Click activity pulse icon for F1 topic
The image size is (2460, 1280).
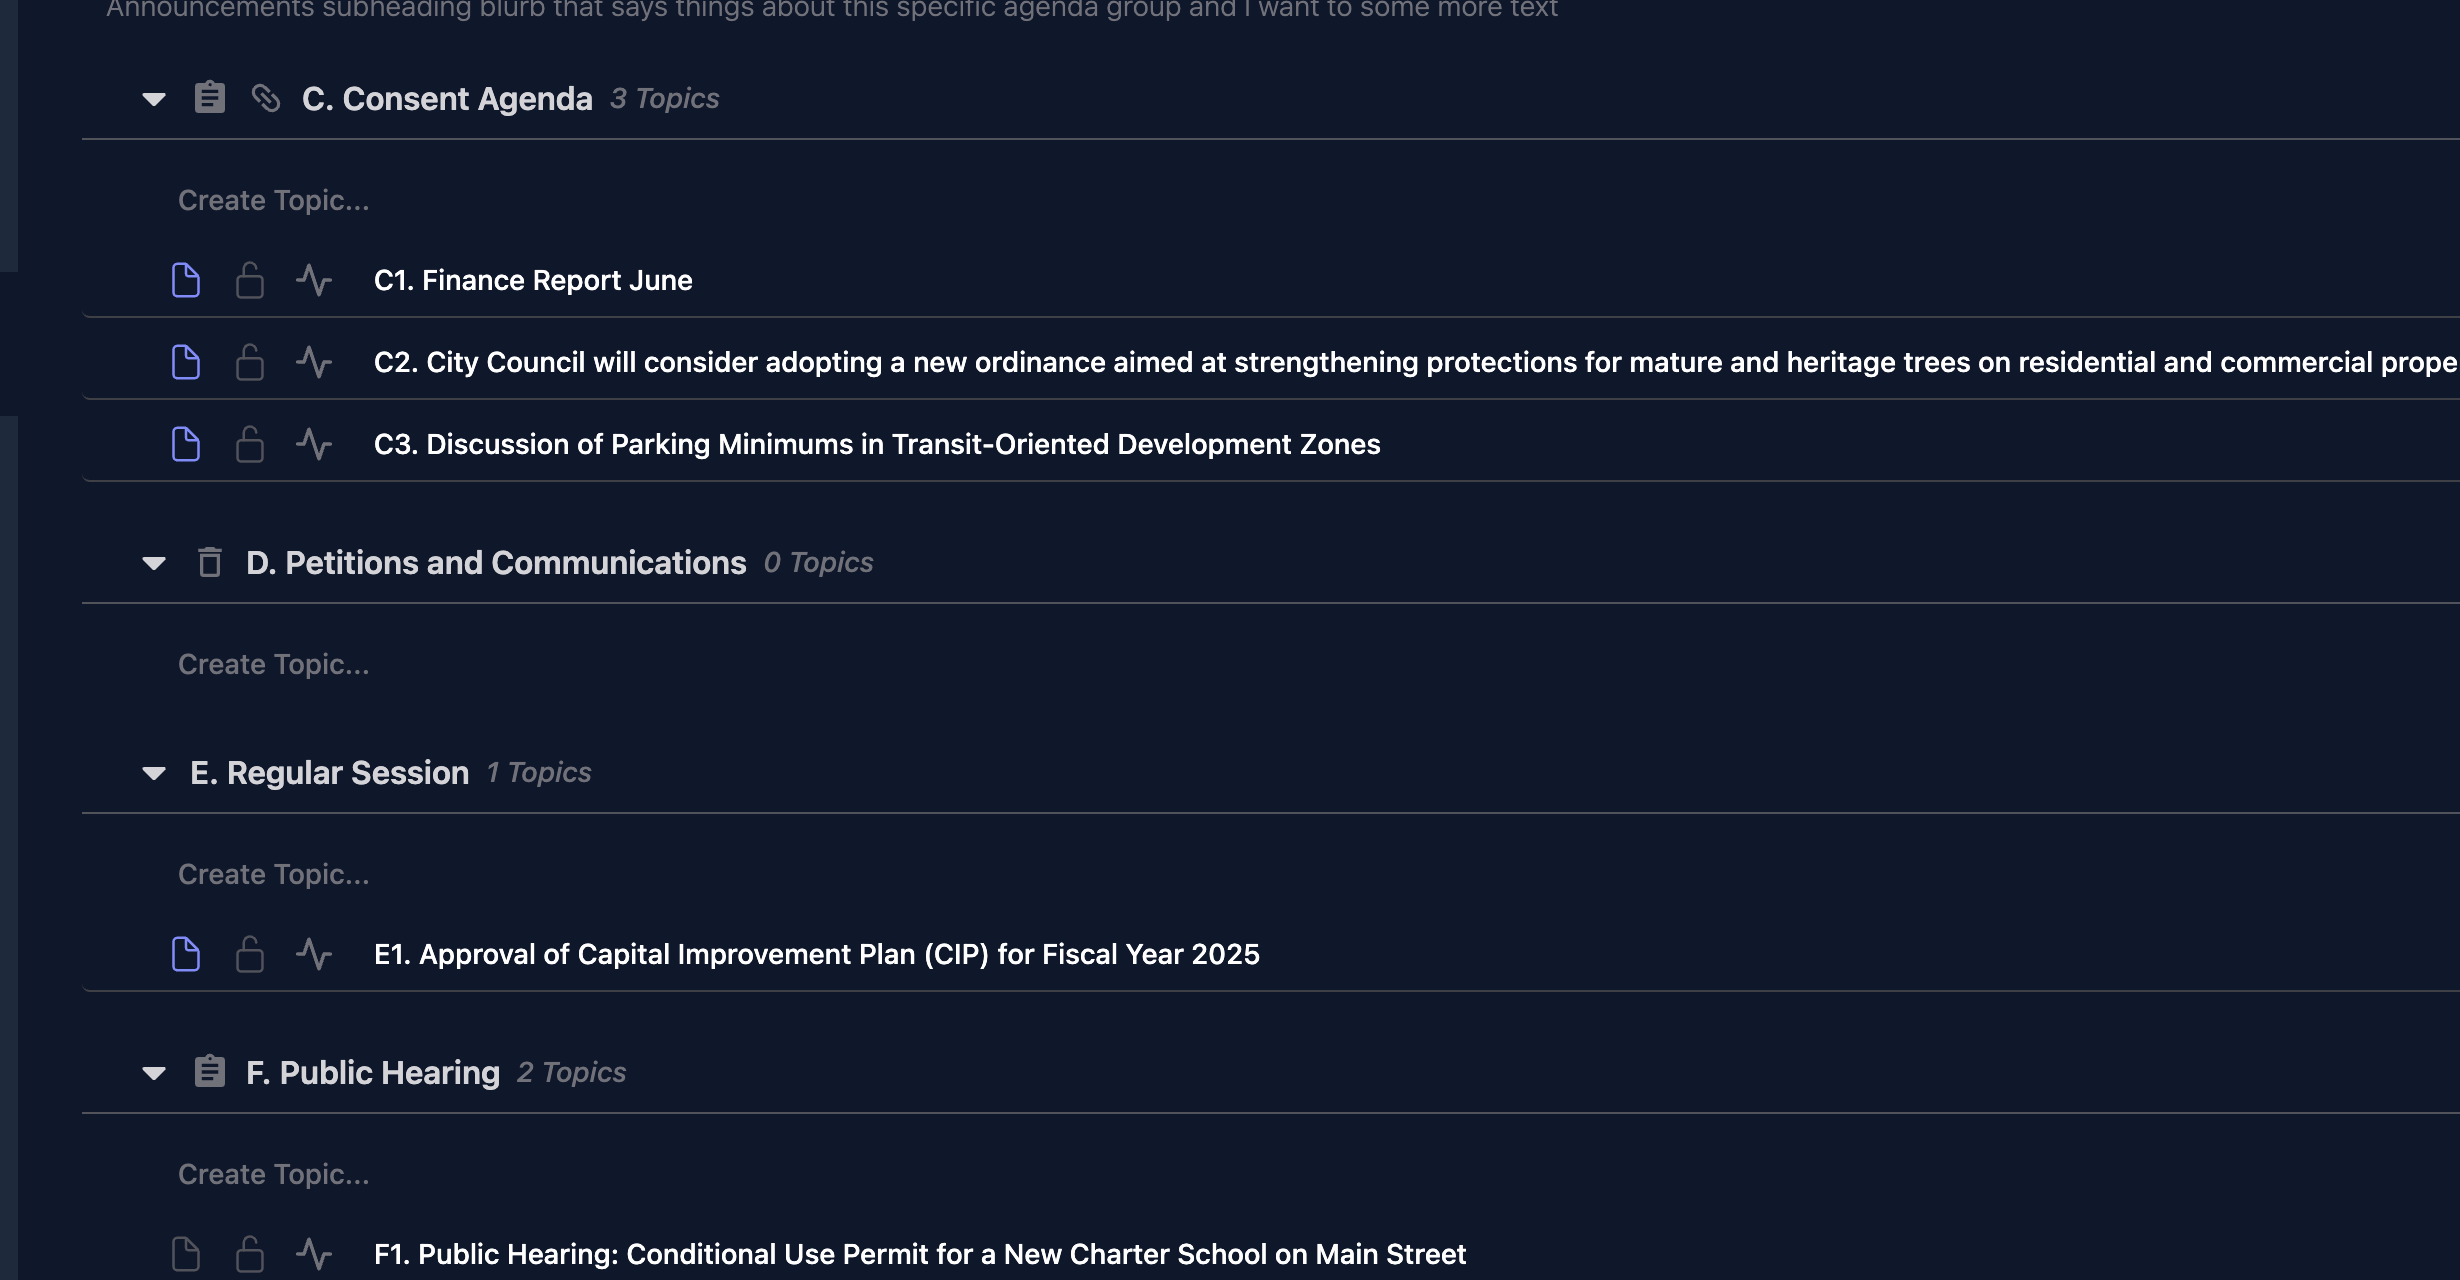tap(314, 1254)
